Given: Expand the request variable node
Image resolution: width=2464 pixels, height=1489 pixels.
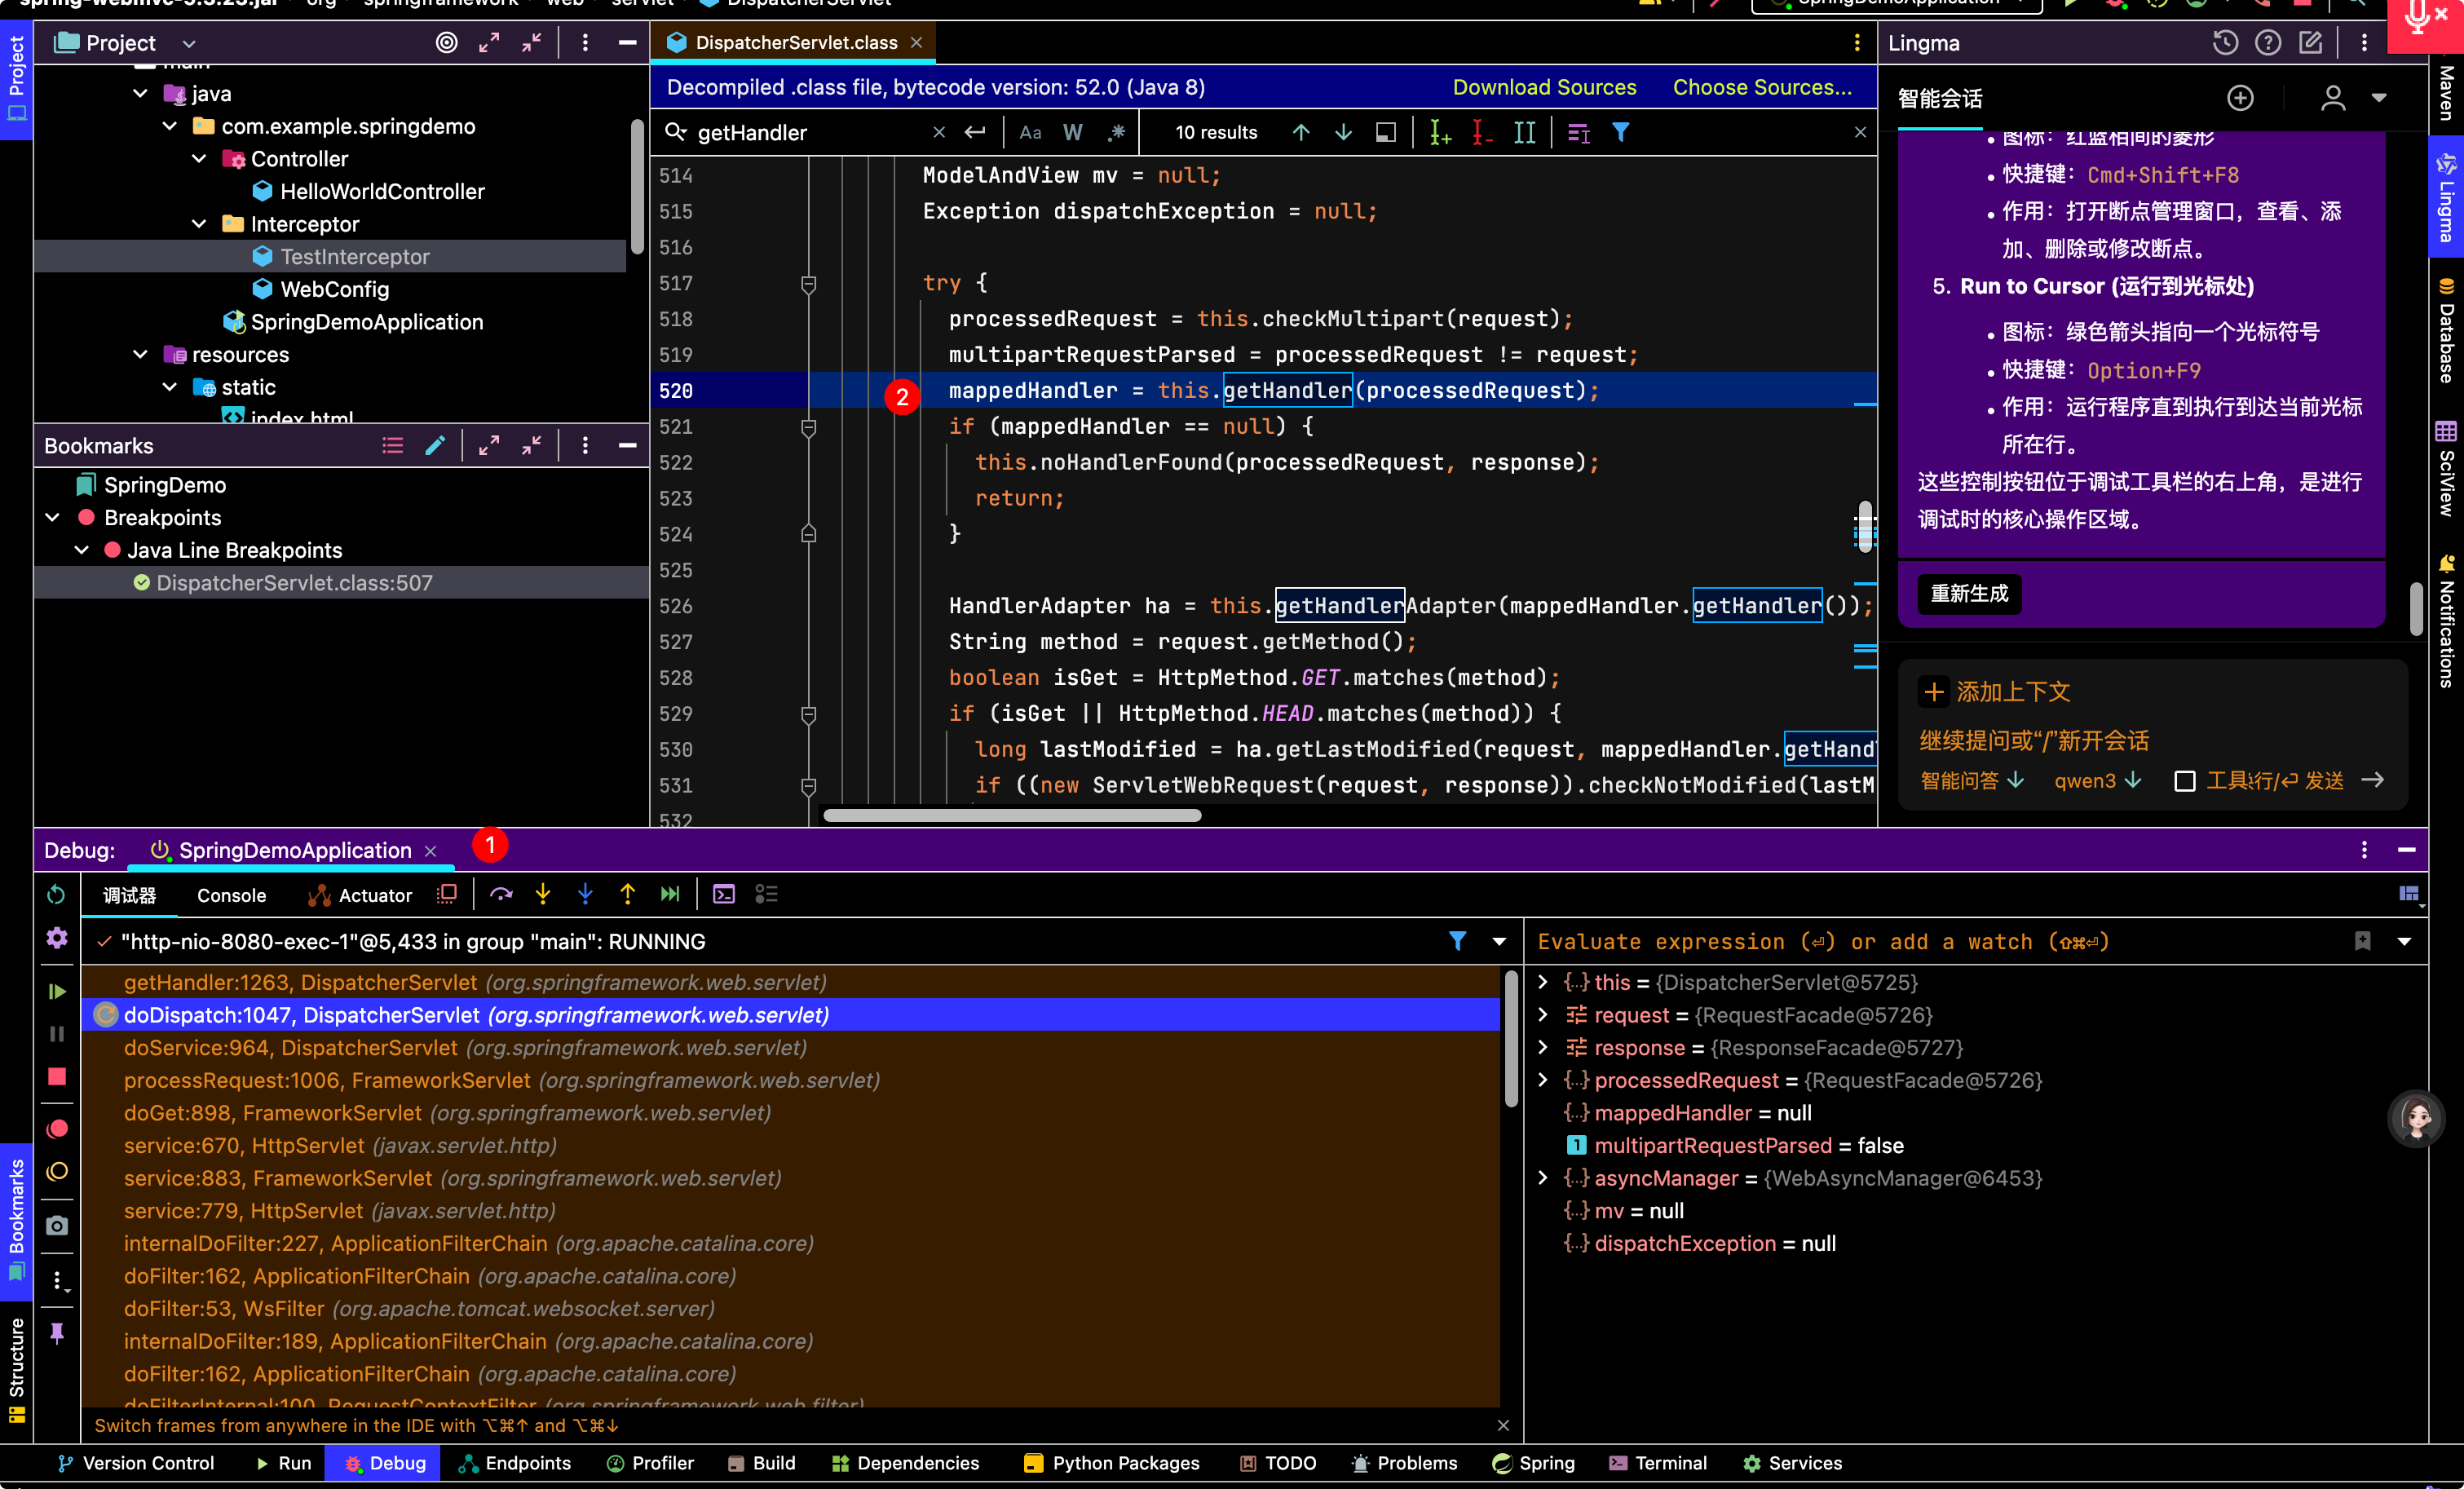Looking at the screenshot, I should coord(1543,1015).
